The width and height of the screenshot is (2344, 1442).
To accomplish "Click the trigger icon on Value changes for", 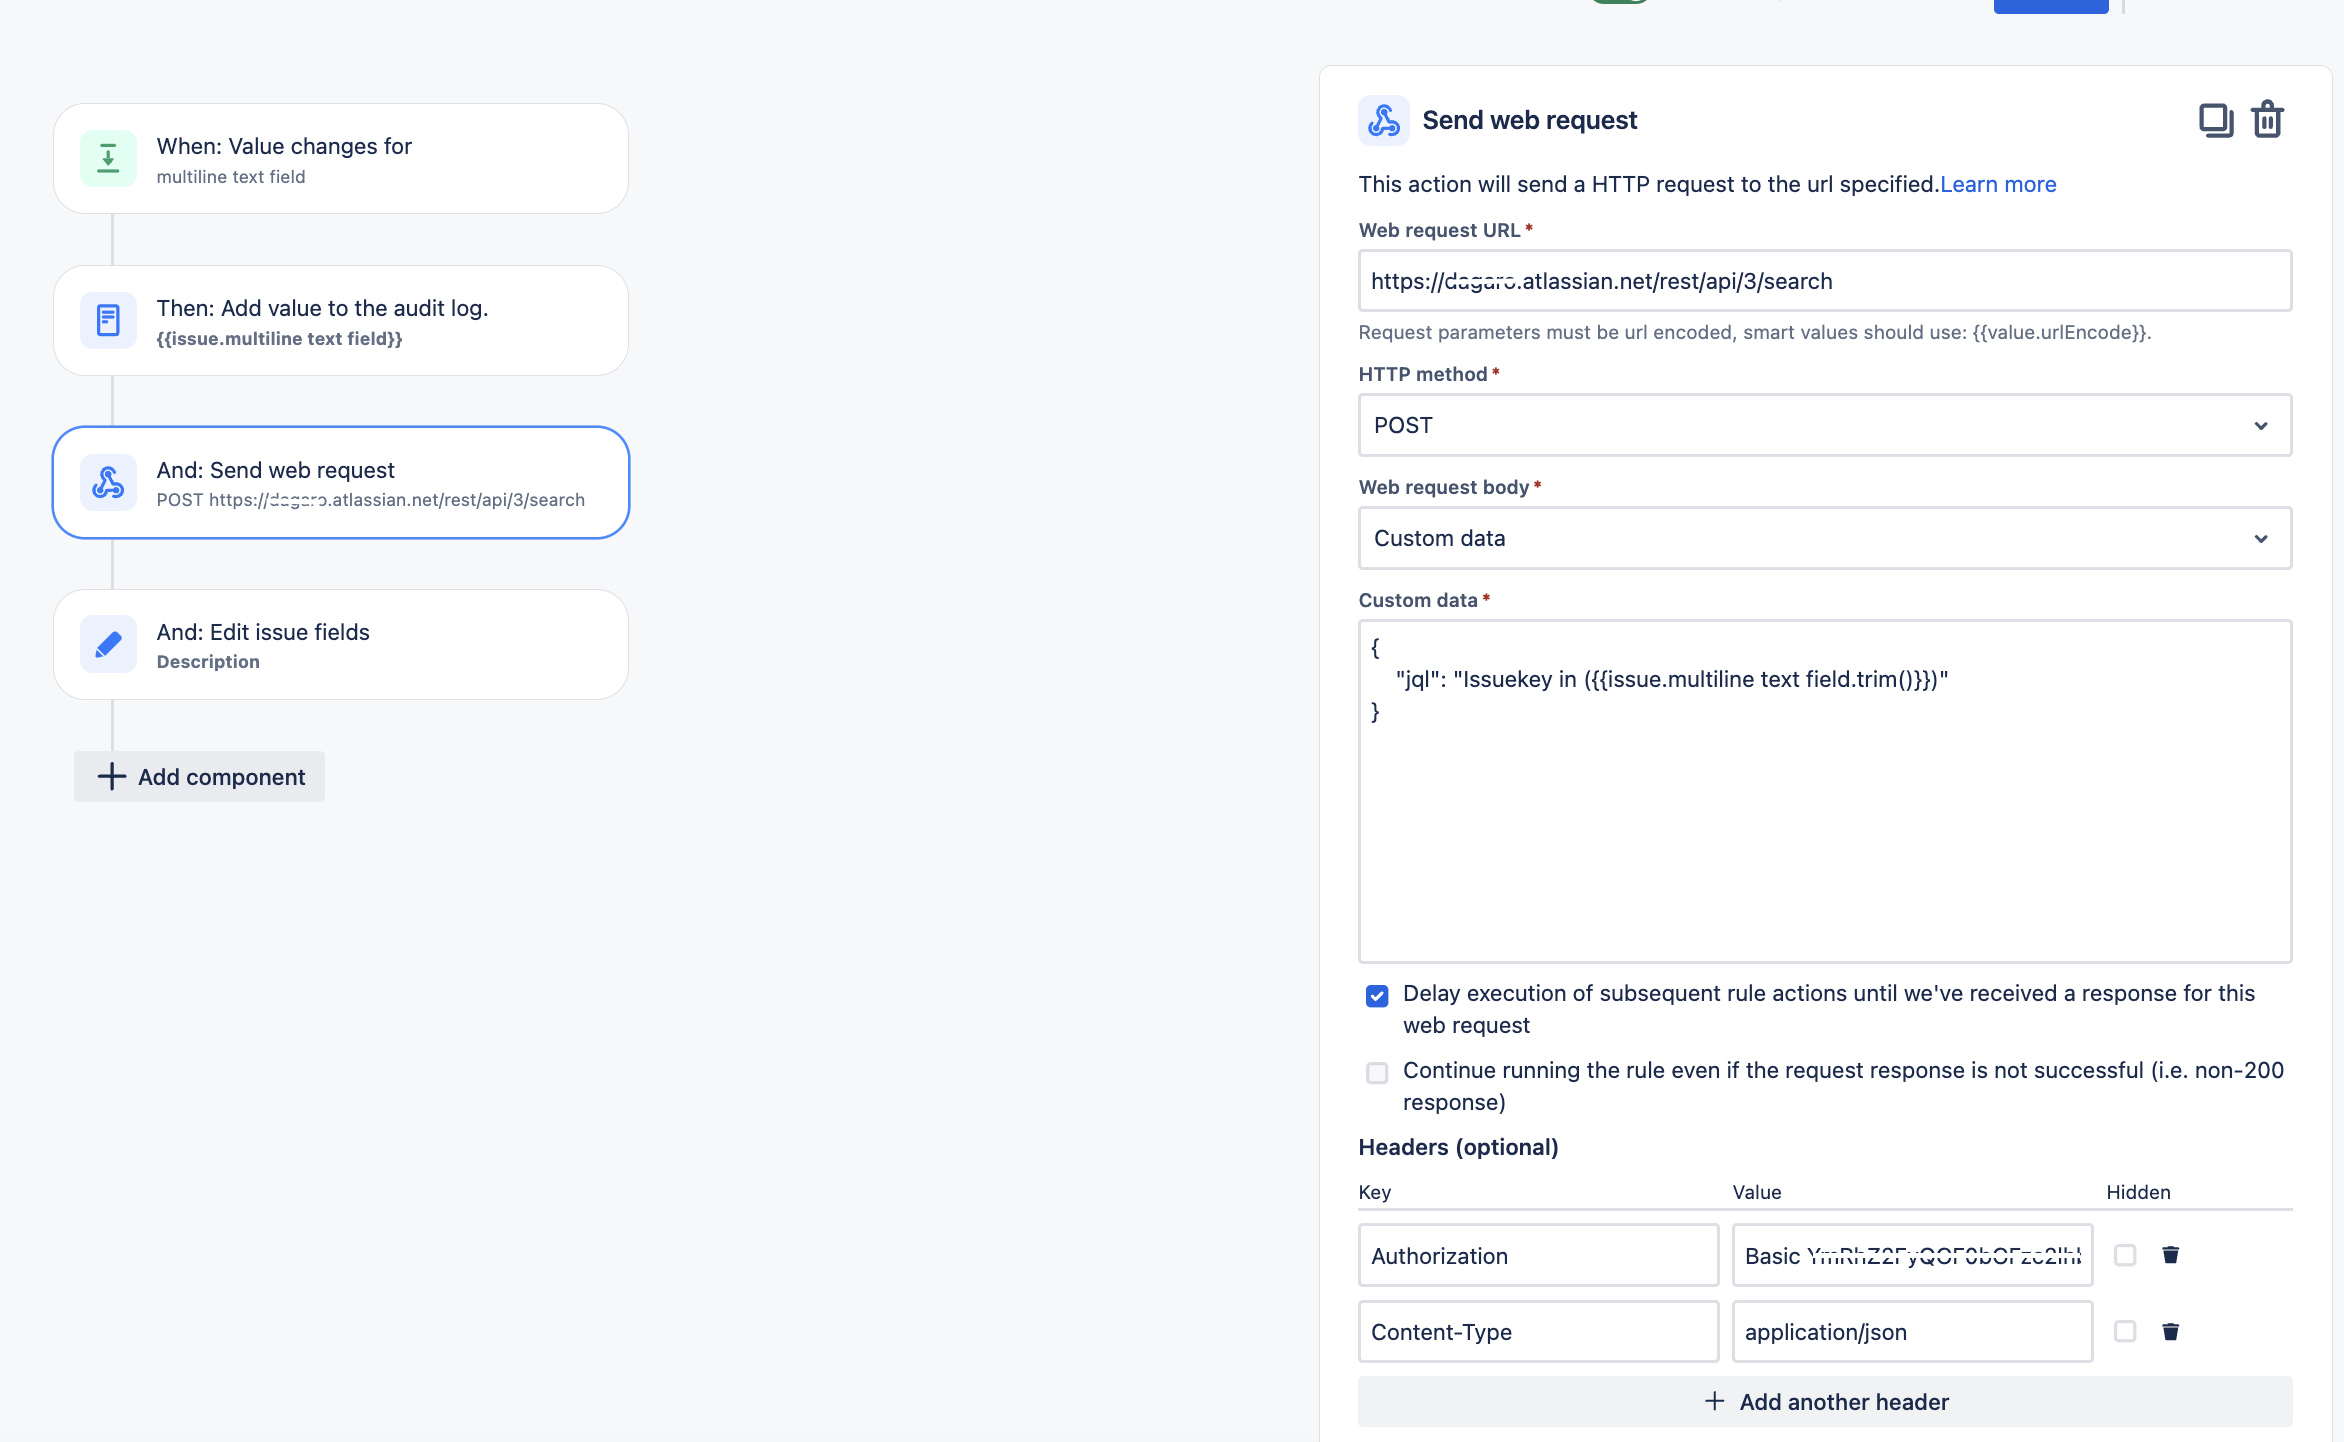I will pos(108,158).
